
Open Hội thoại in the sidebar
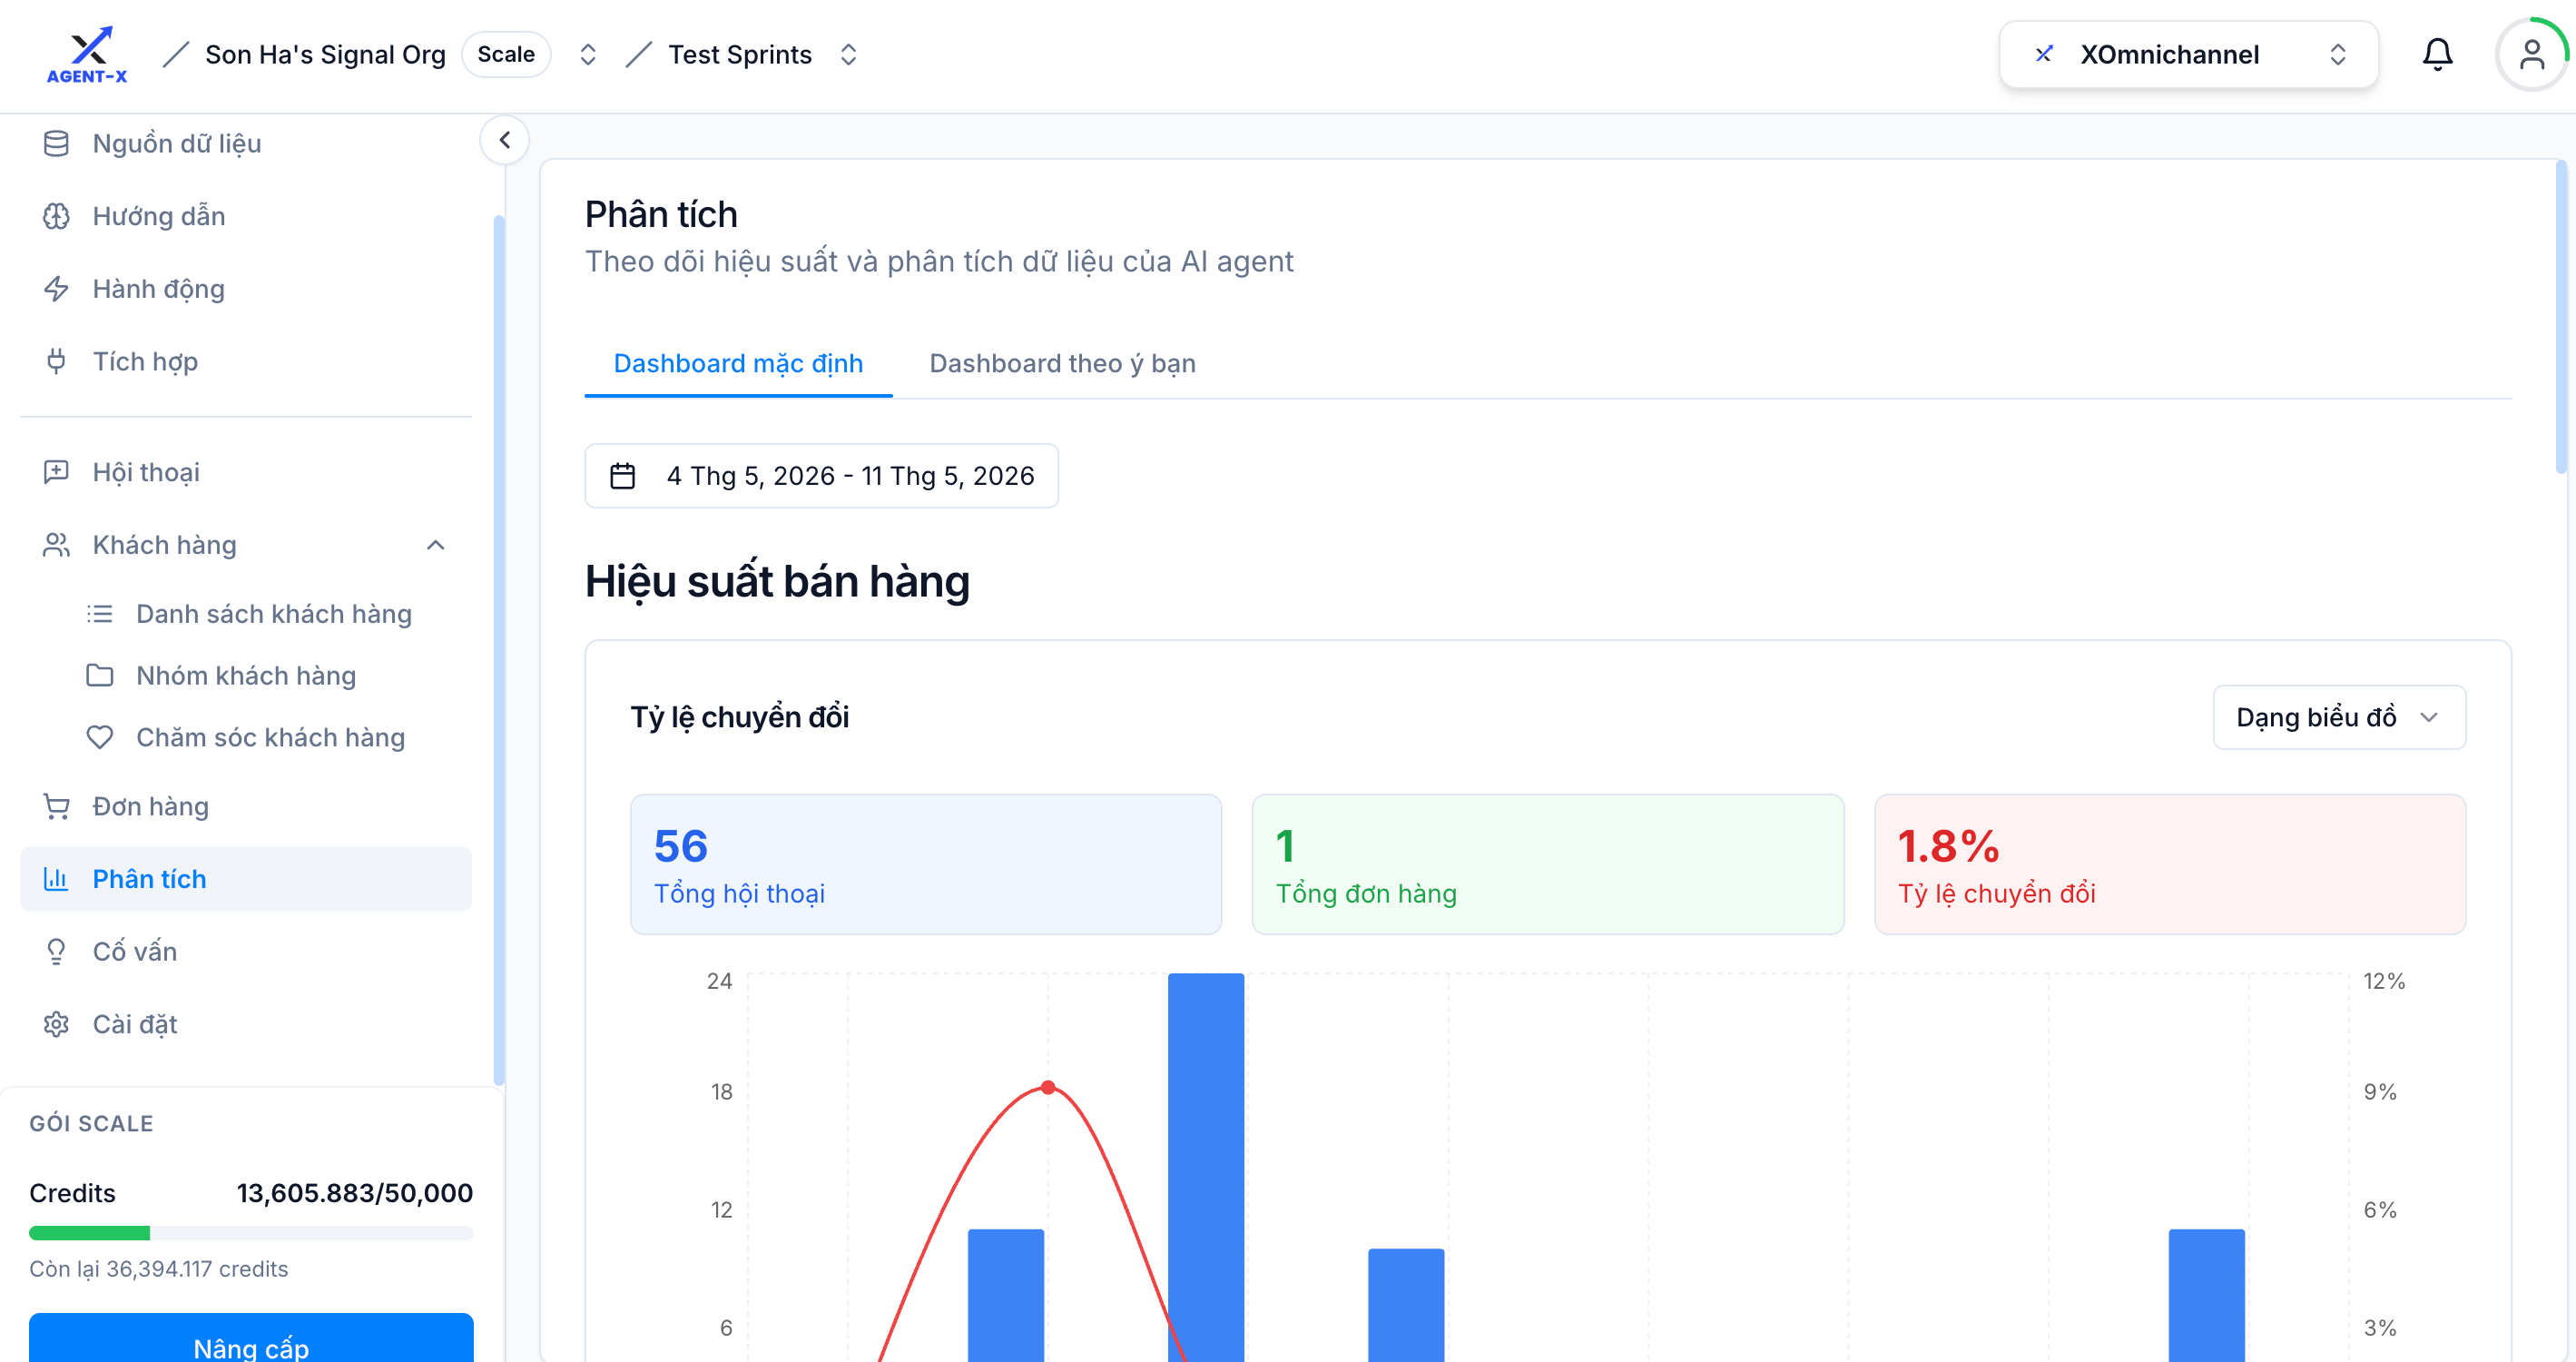(x=246, y=472)
